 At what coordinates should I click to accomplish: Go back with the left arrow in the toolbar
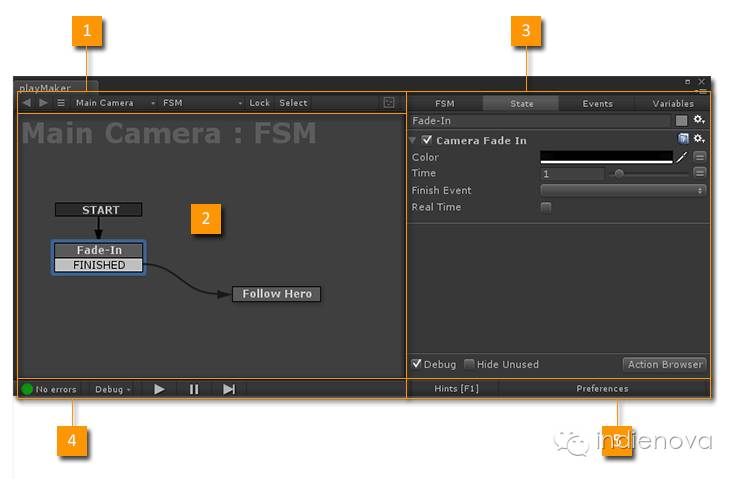click(x=27, y=102)
